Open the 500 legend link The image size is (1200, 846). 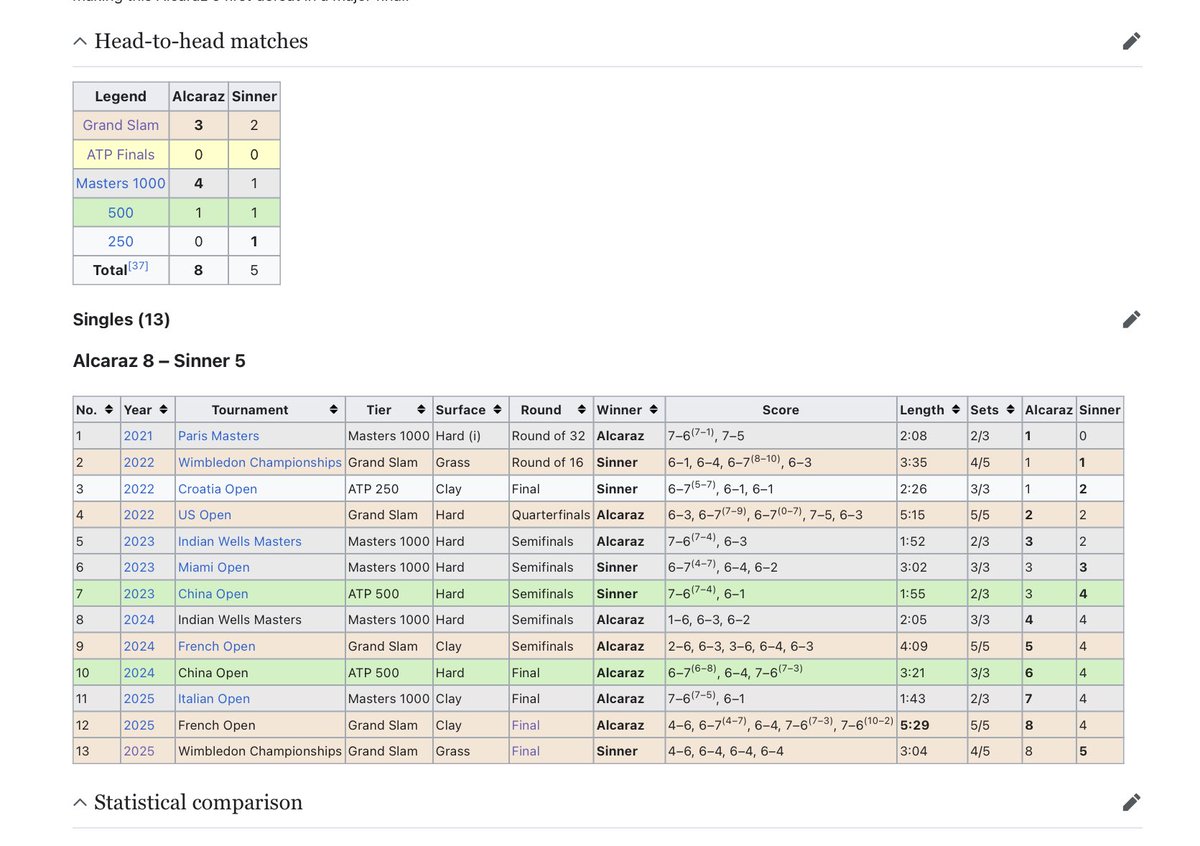(121, 212)
